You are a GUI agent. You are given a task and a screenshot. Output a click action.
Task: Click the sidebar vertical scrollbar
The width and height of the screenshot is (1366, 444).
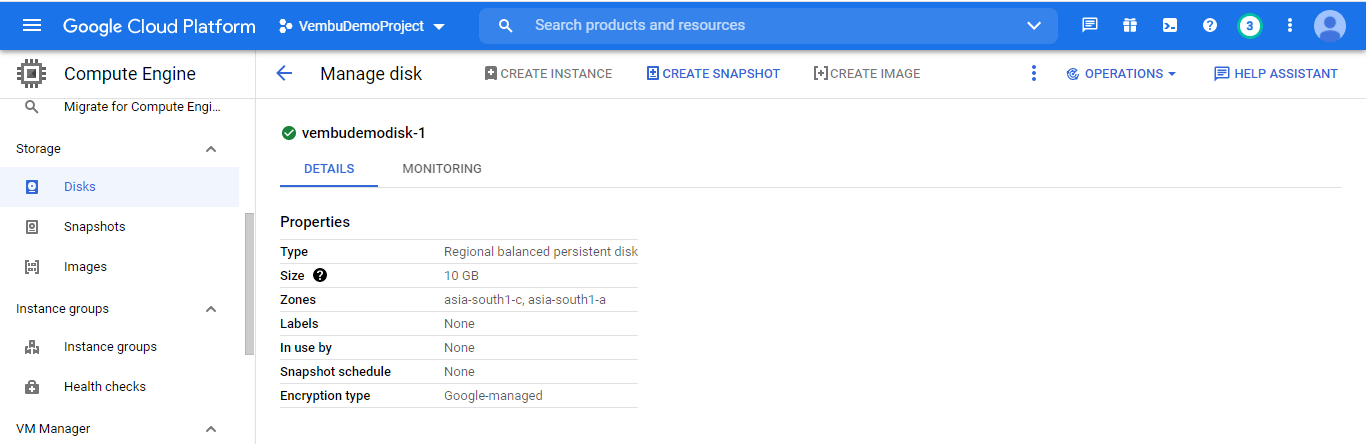(x=249, y=284)
